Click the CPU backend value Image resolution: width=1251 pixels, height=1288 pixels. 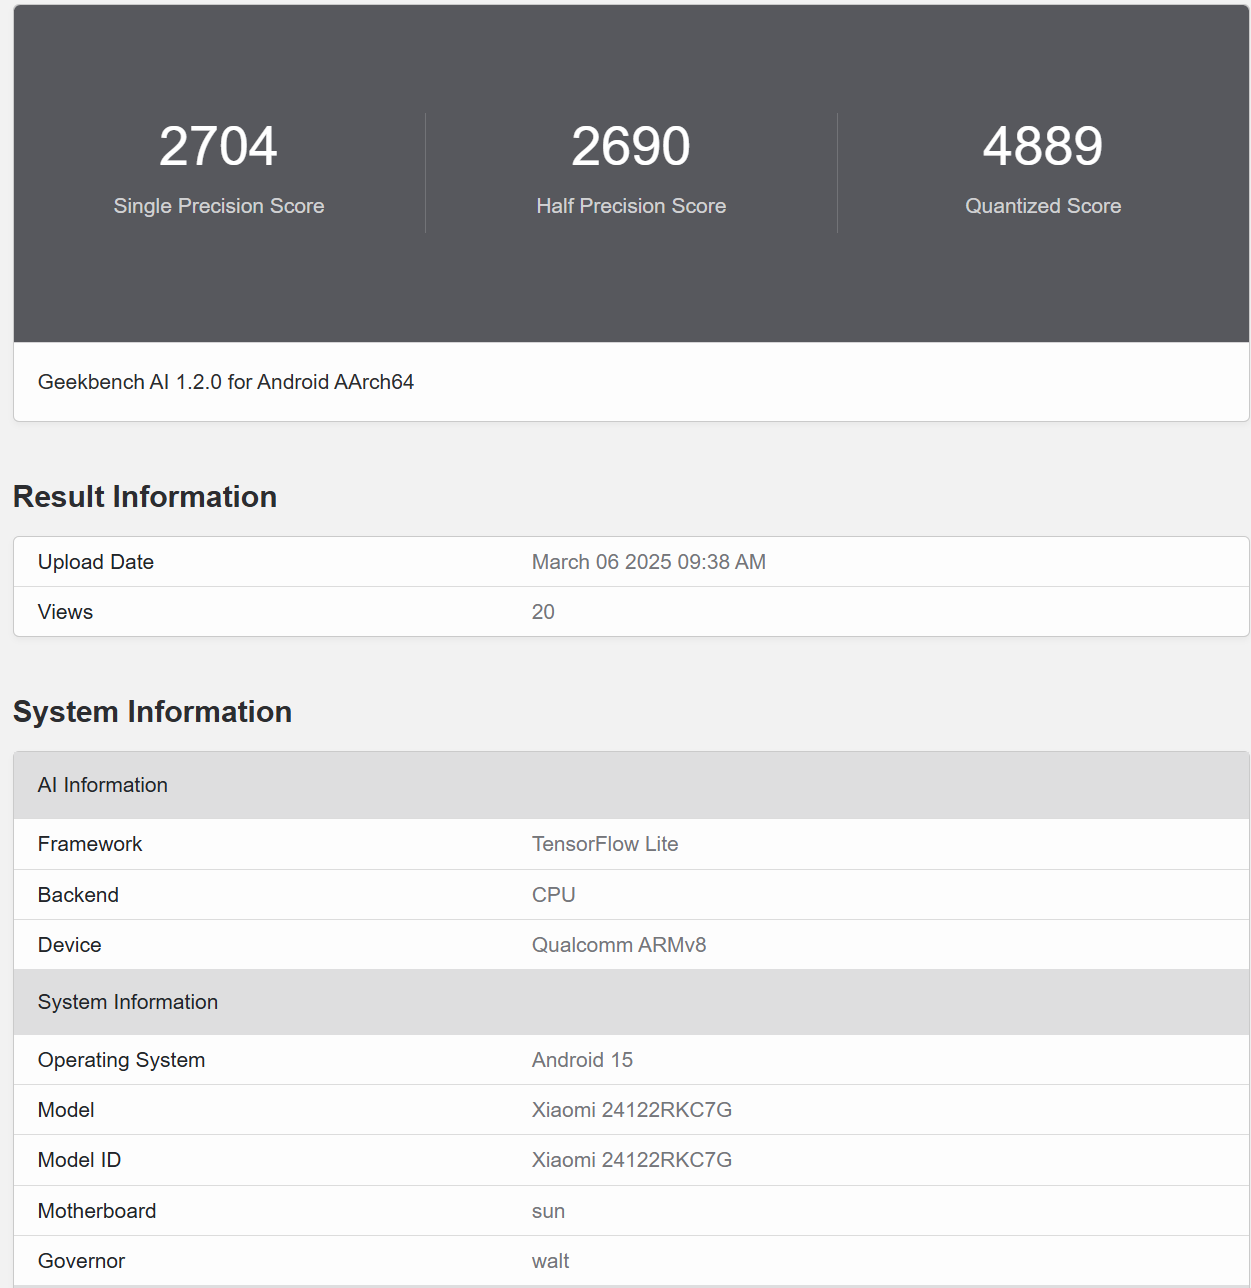[553, 895]
